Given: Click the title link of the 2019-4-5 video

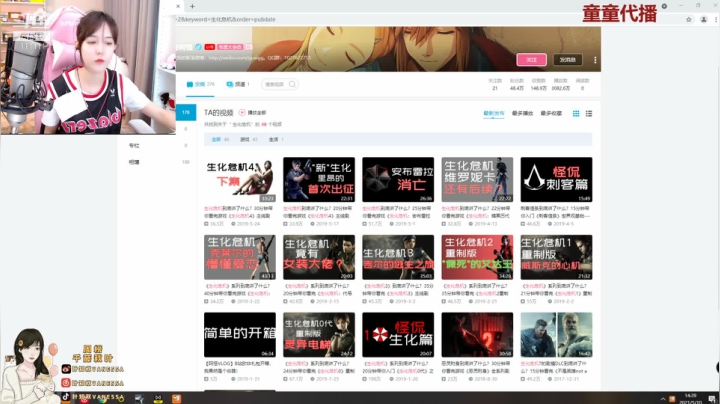Looking at the screenshot, I should coord(556,212).
